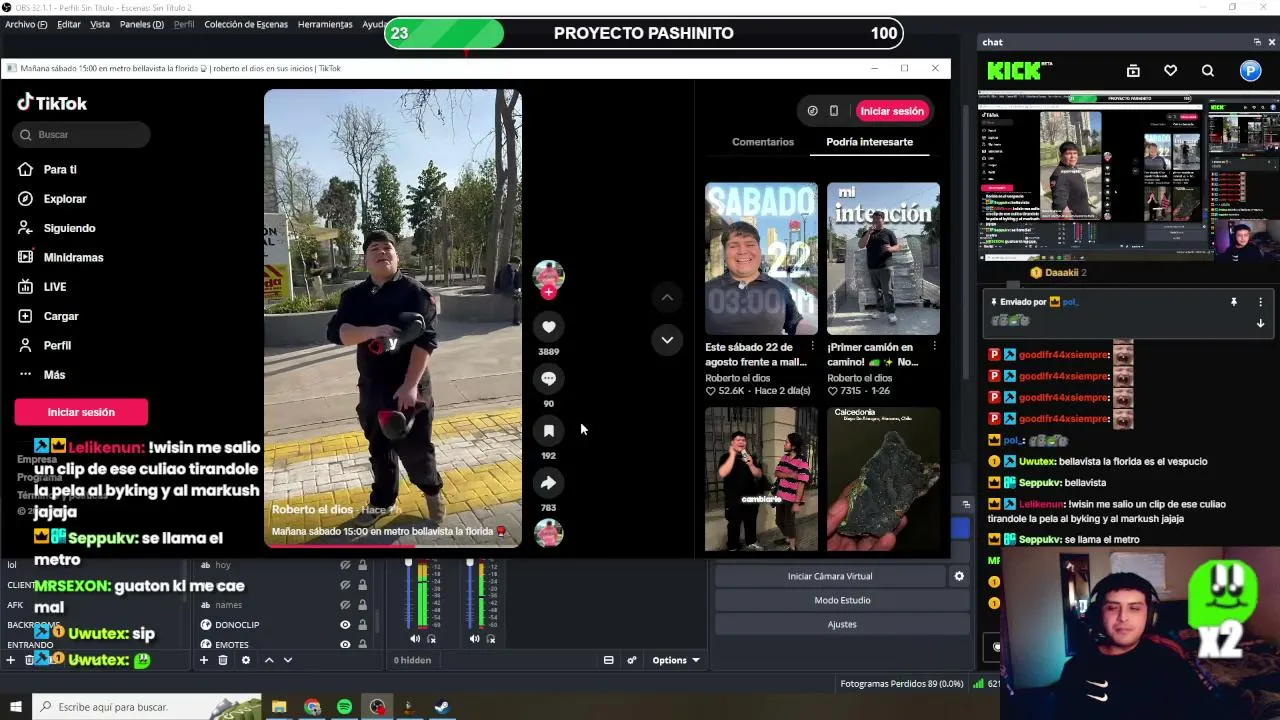Expand the pinned chat message
Screen dimensions: 1280x720
point(1260,323)
